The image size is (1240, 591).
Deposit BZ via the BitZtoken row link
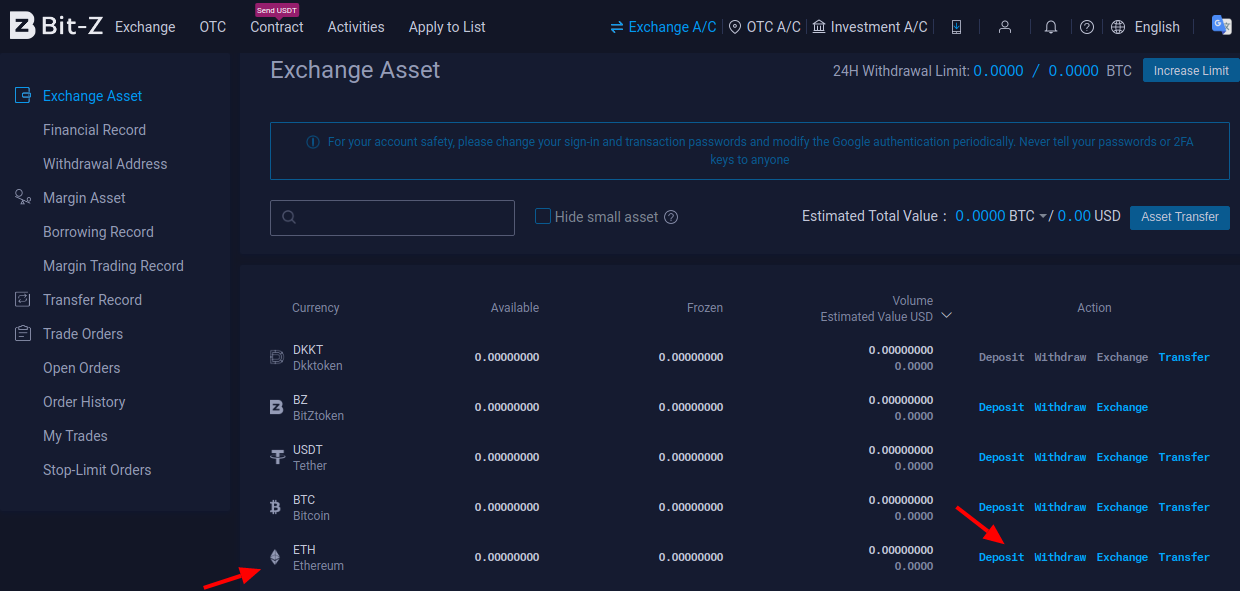pyautogui.click(x=1001, y=407)
